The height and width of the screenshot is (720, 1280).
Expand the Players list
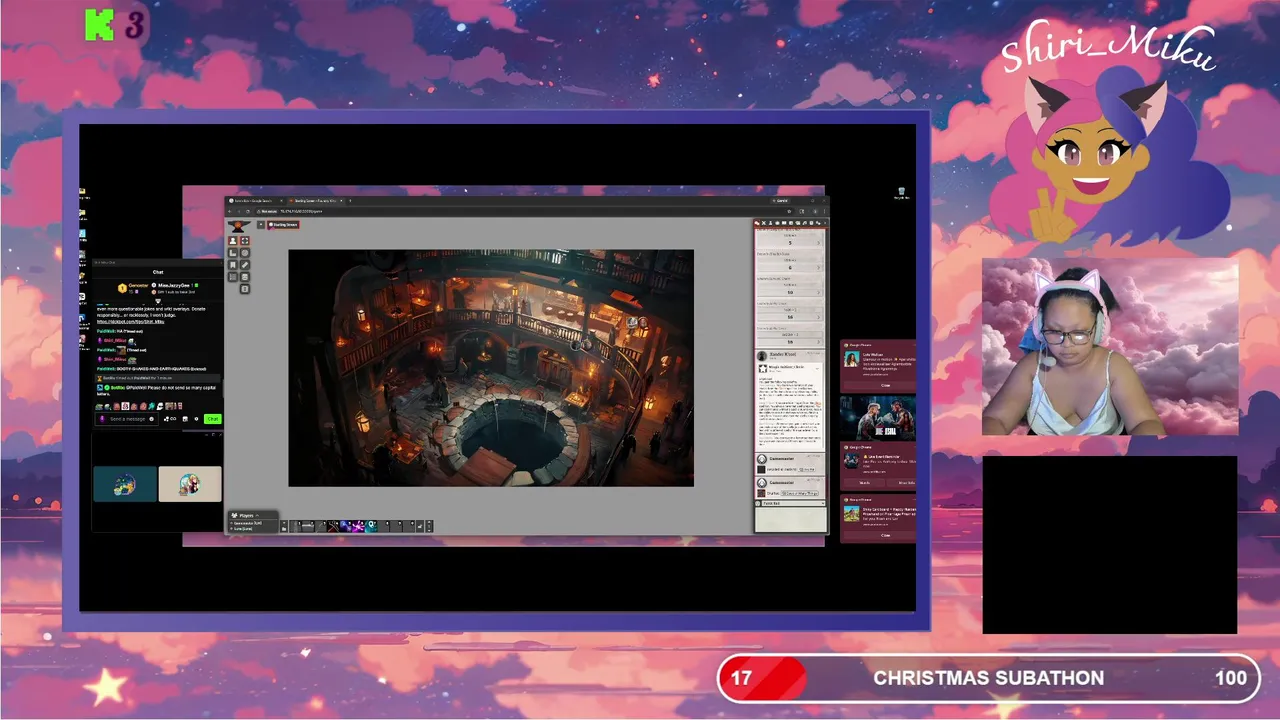(x=246, y=516)
